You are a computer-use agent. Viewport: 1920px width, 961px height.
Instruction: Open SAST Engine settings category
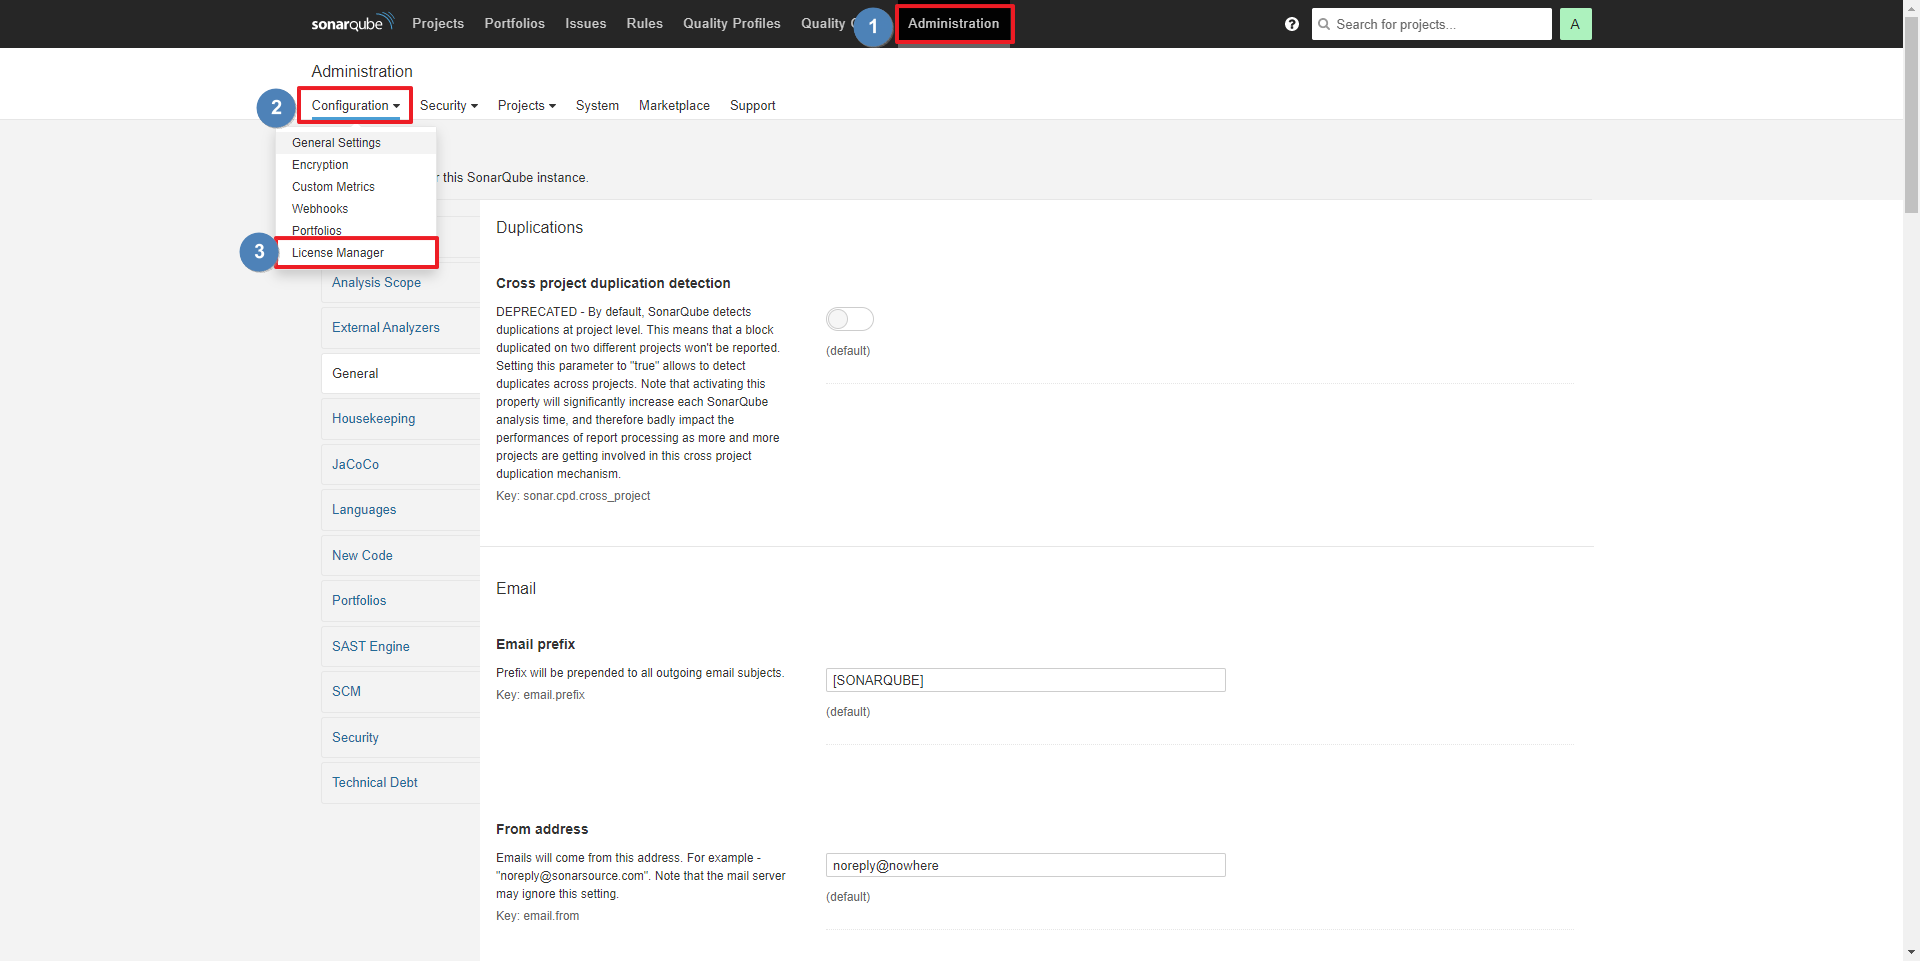pyautogui.click(x=400, y=647)
